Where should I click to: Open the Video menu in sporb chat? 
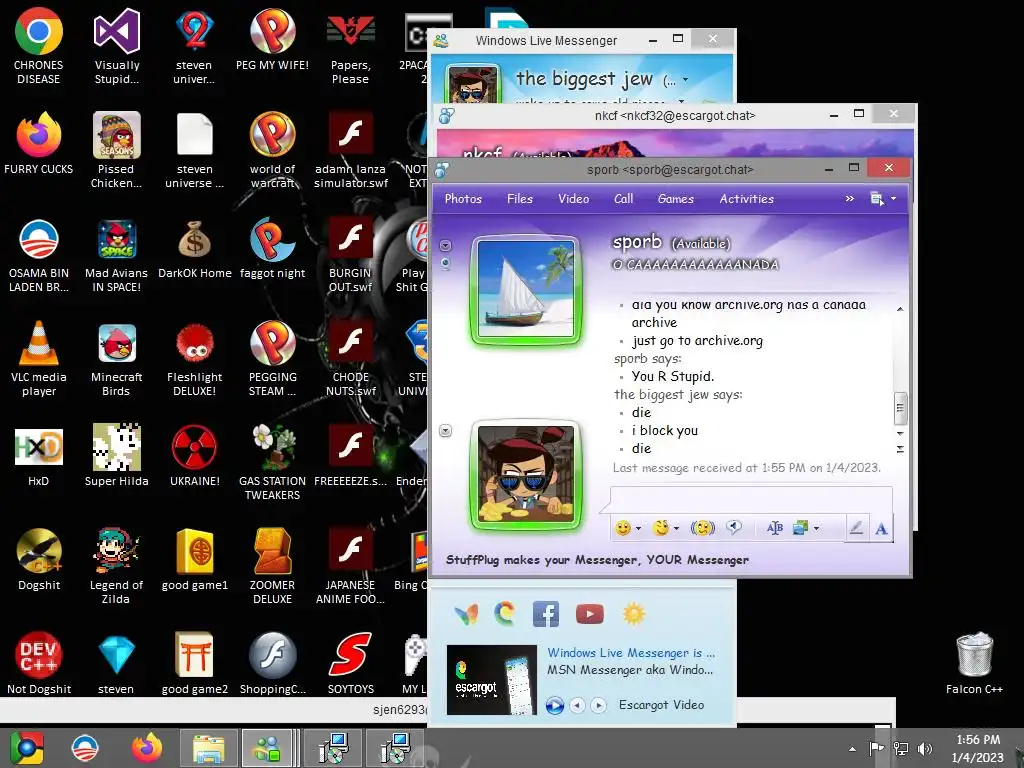point(573,199)
